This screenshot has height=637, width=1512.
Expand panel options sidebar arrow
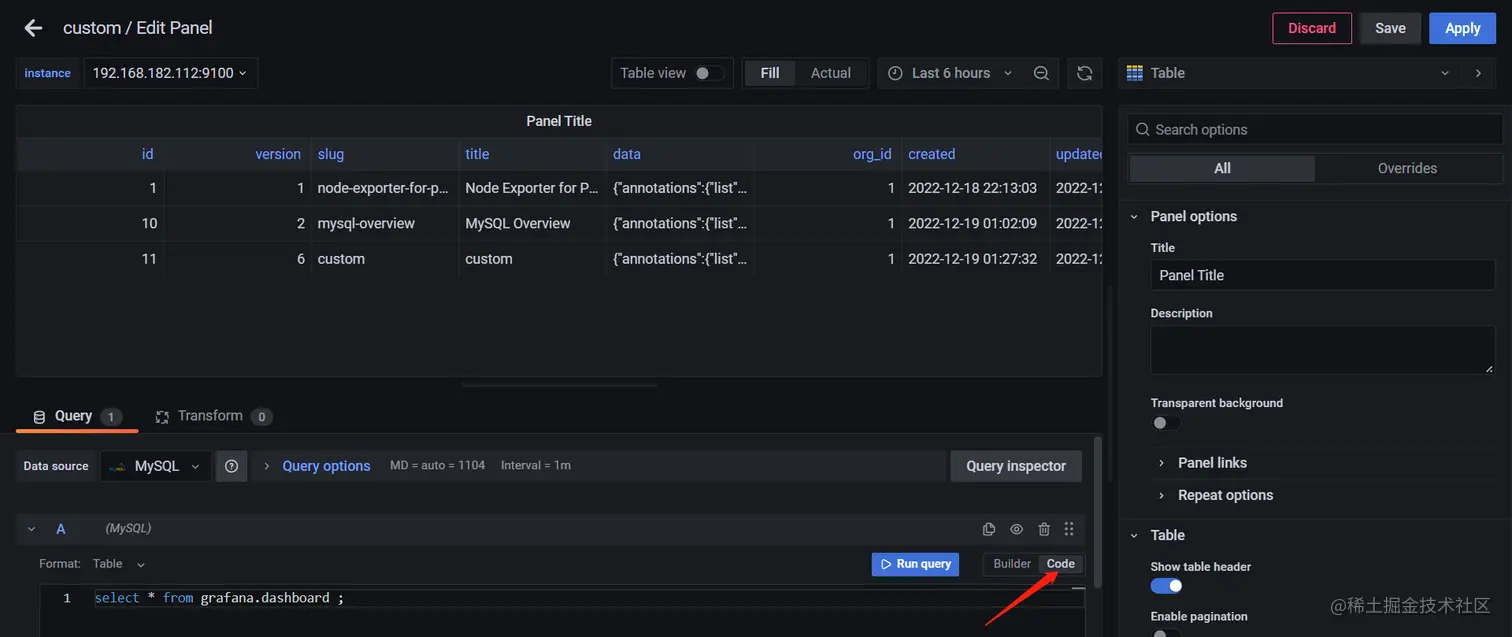1478,73
